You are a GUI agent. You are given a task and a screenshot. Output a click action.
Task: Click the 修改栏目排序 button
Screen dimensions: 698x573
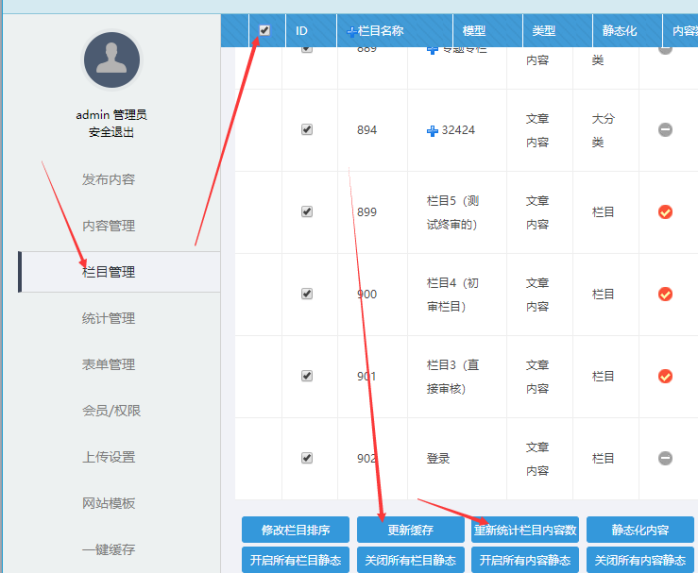[x=295, y=530]
